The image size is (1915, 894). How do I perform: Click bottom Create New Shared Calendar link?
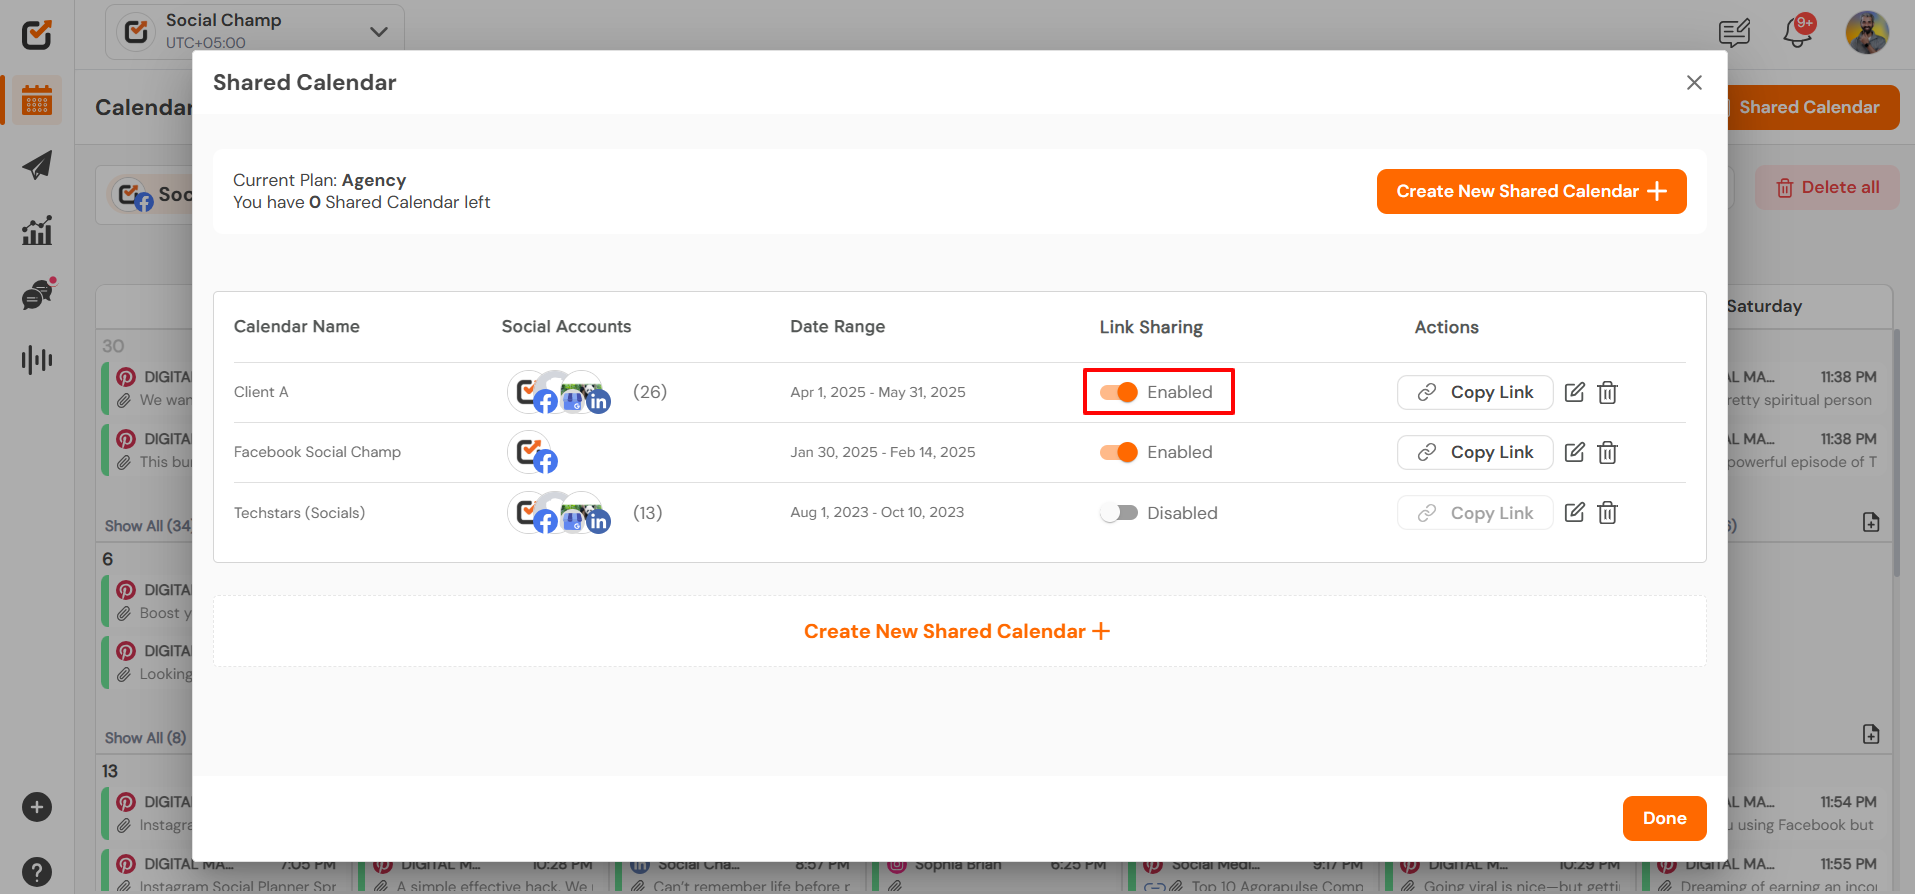tap(957, 631)
